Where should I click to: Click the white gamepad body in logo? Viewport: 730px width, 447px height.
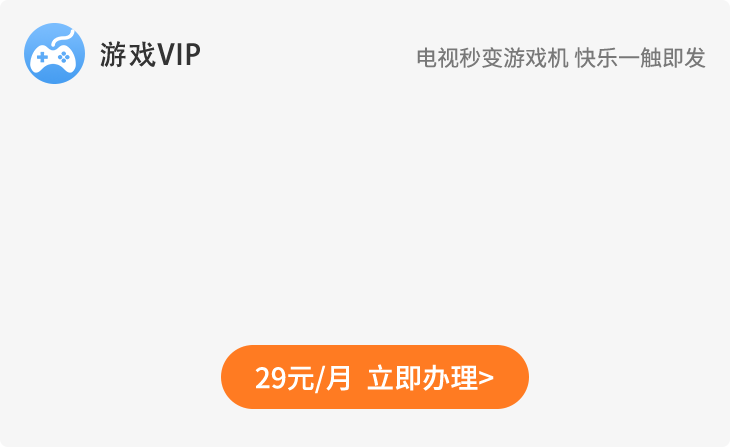[x=52, y=61]
